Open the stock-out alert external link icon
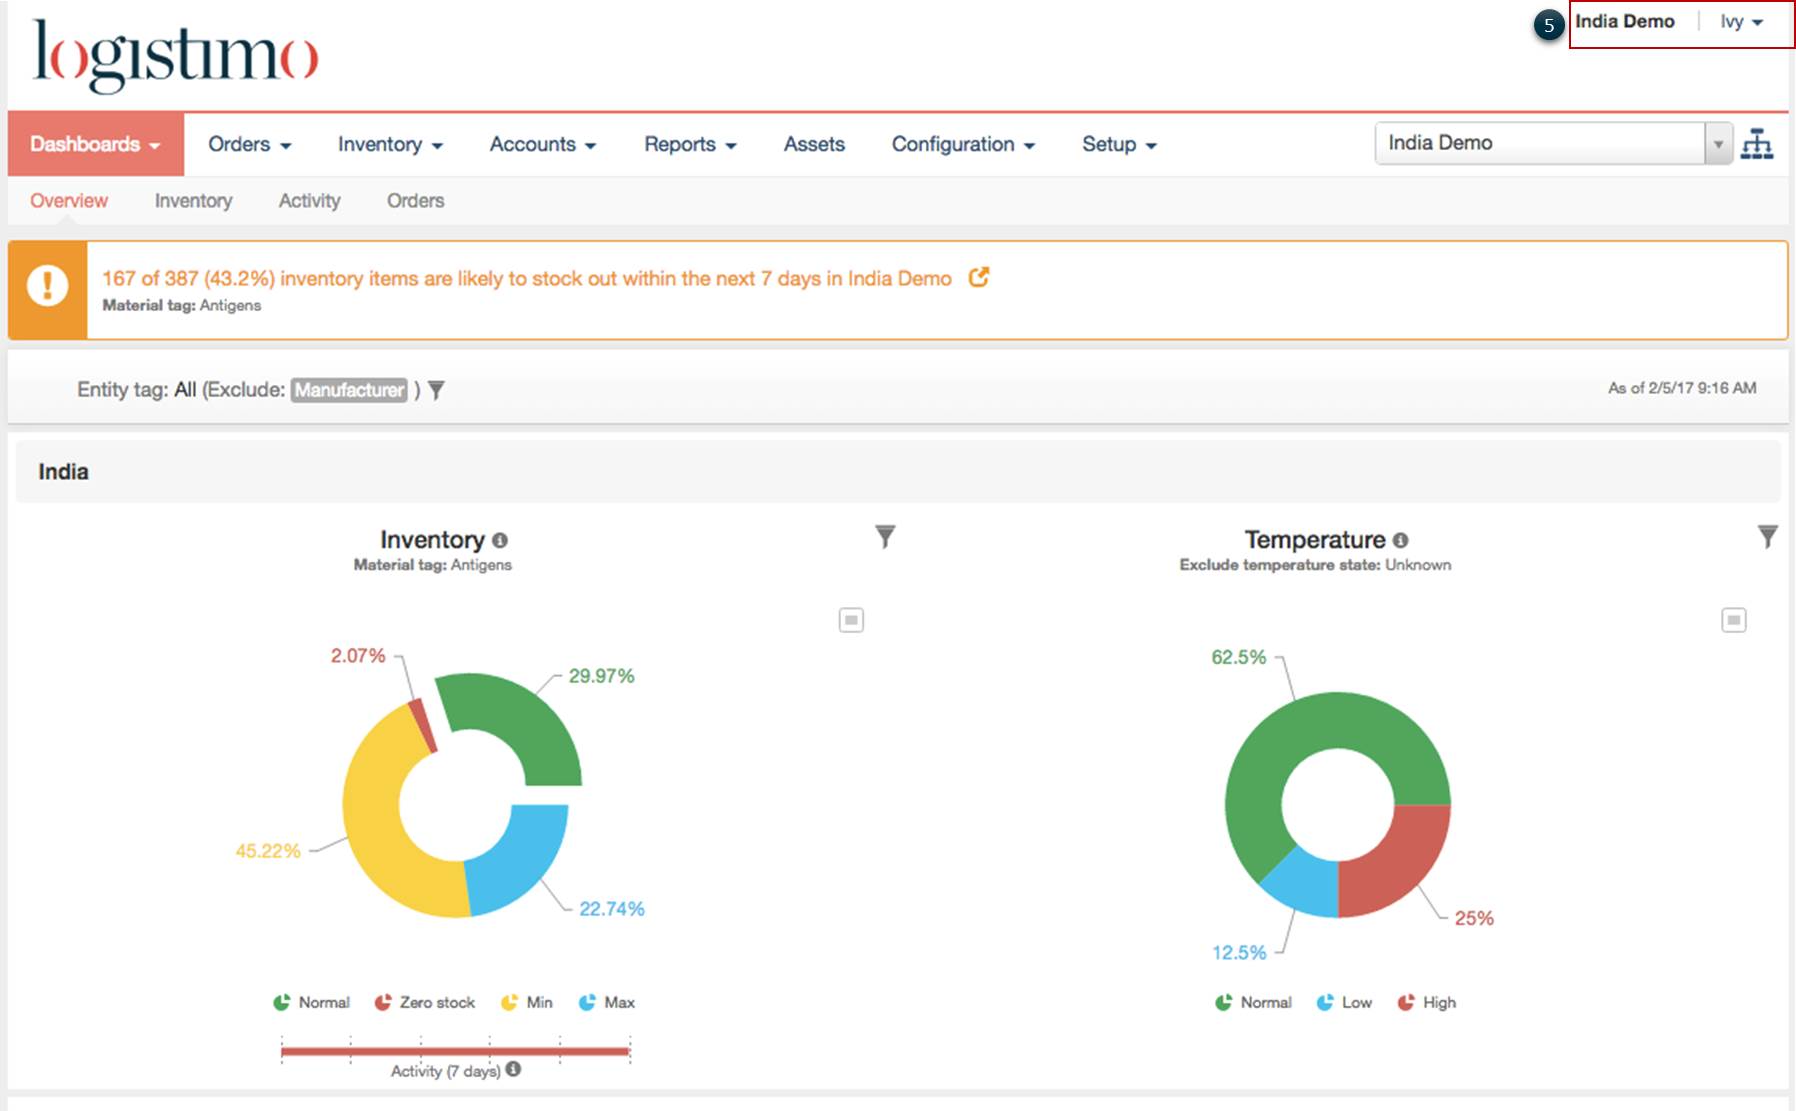The width and height of the screenshot is (1796, 1111). (x=979, y=278)
